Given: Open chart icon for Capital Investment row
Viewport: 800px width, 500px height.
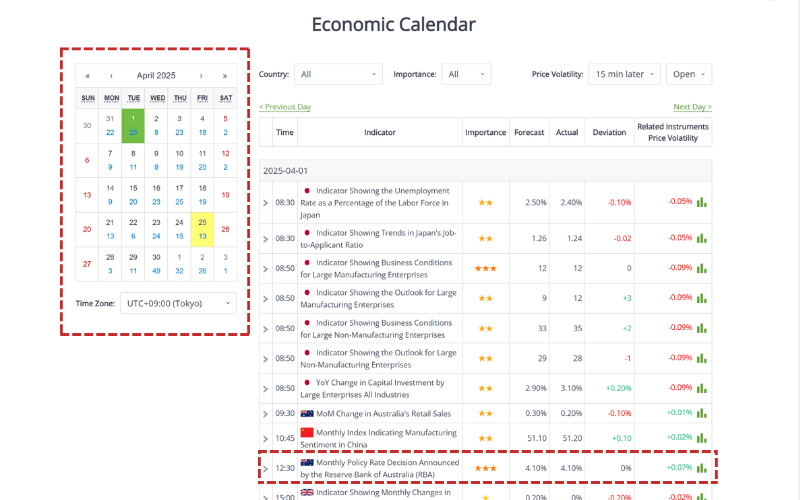Looking at the screenshot, I should [x=702, y=388].
